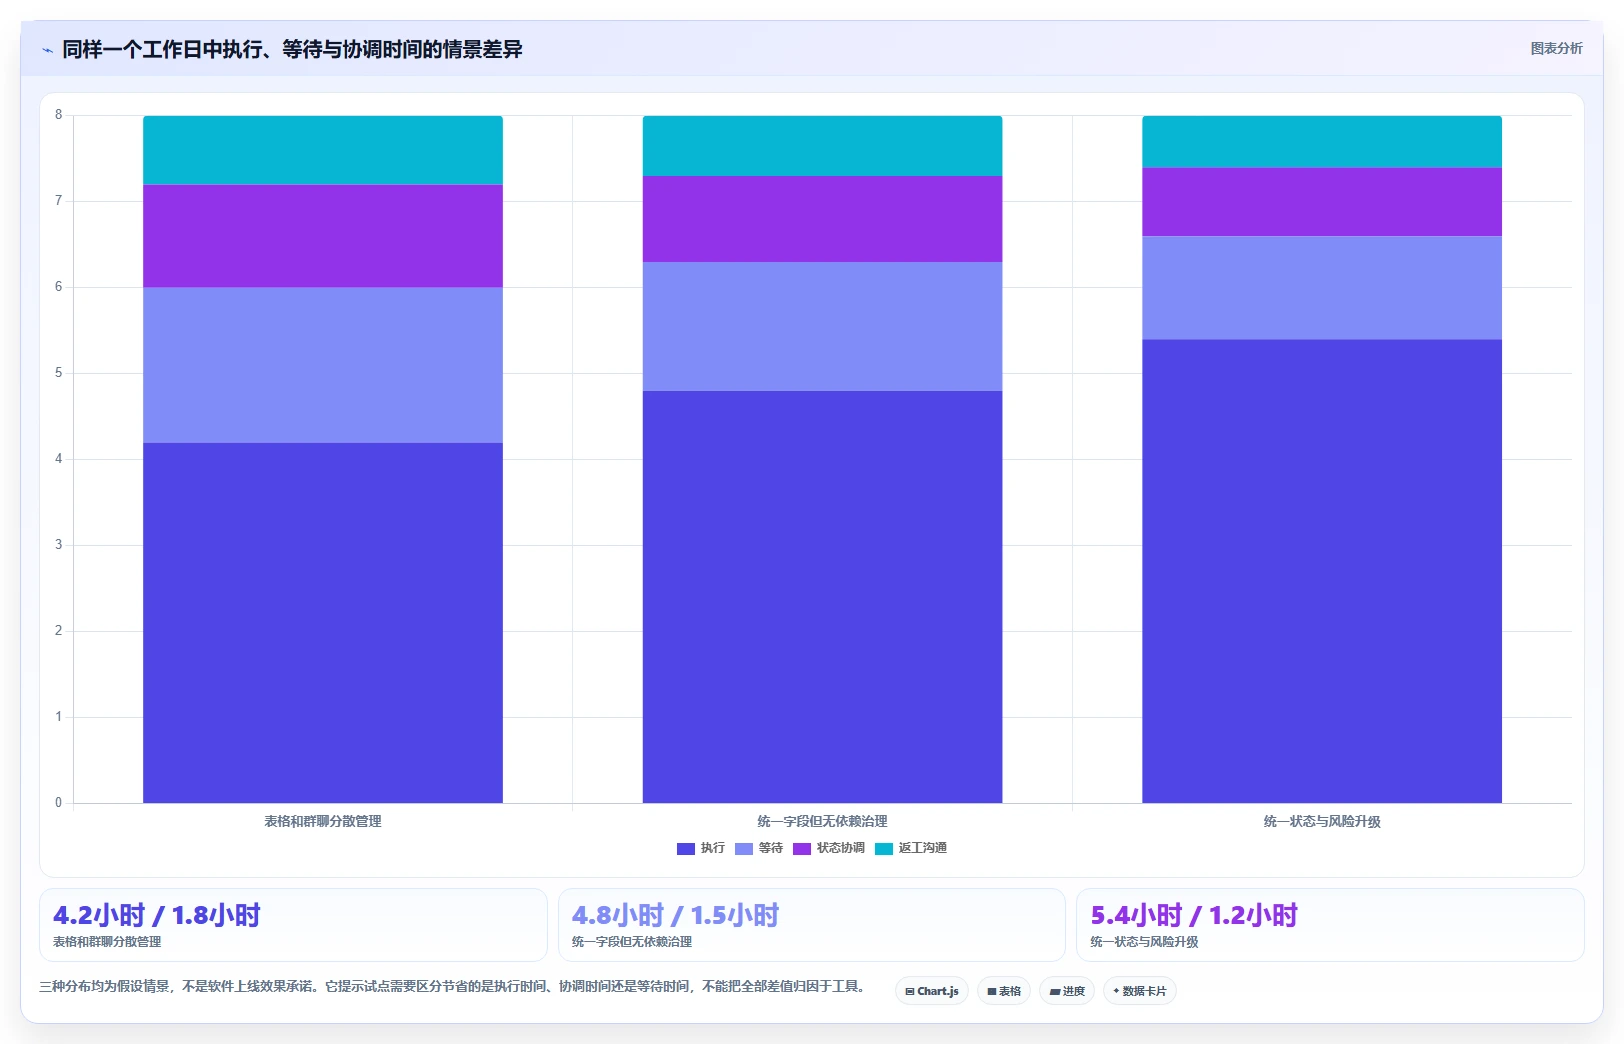Screen dimensions: 1624x1044
Task: Click the 执行 segment of 统一状态与风险升级 bar
Action: (x=1322, y=571)
